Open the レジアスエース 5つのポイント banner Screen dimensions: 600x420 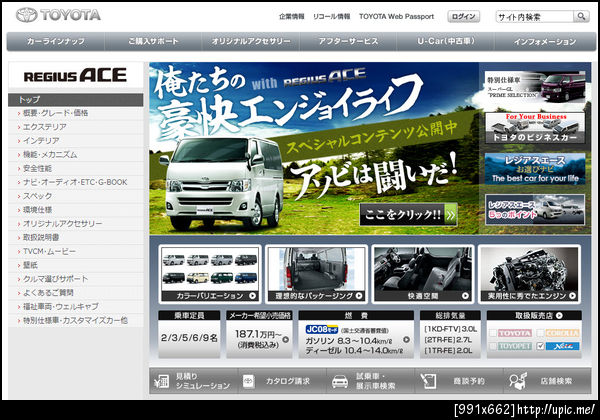535,210
